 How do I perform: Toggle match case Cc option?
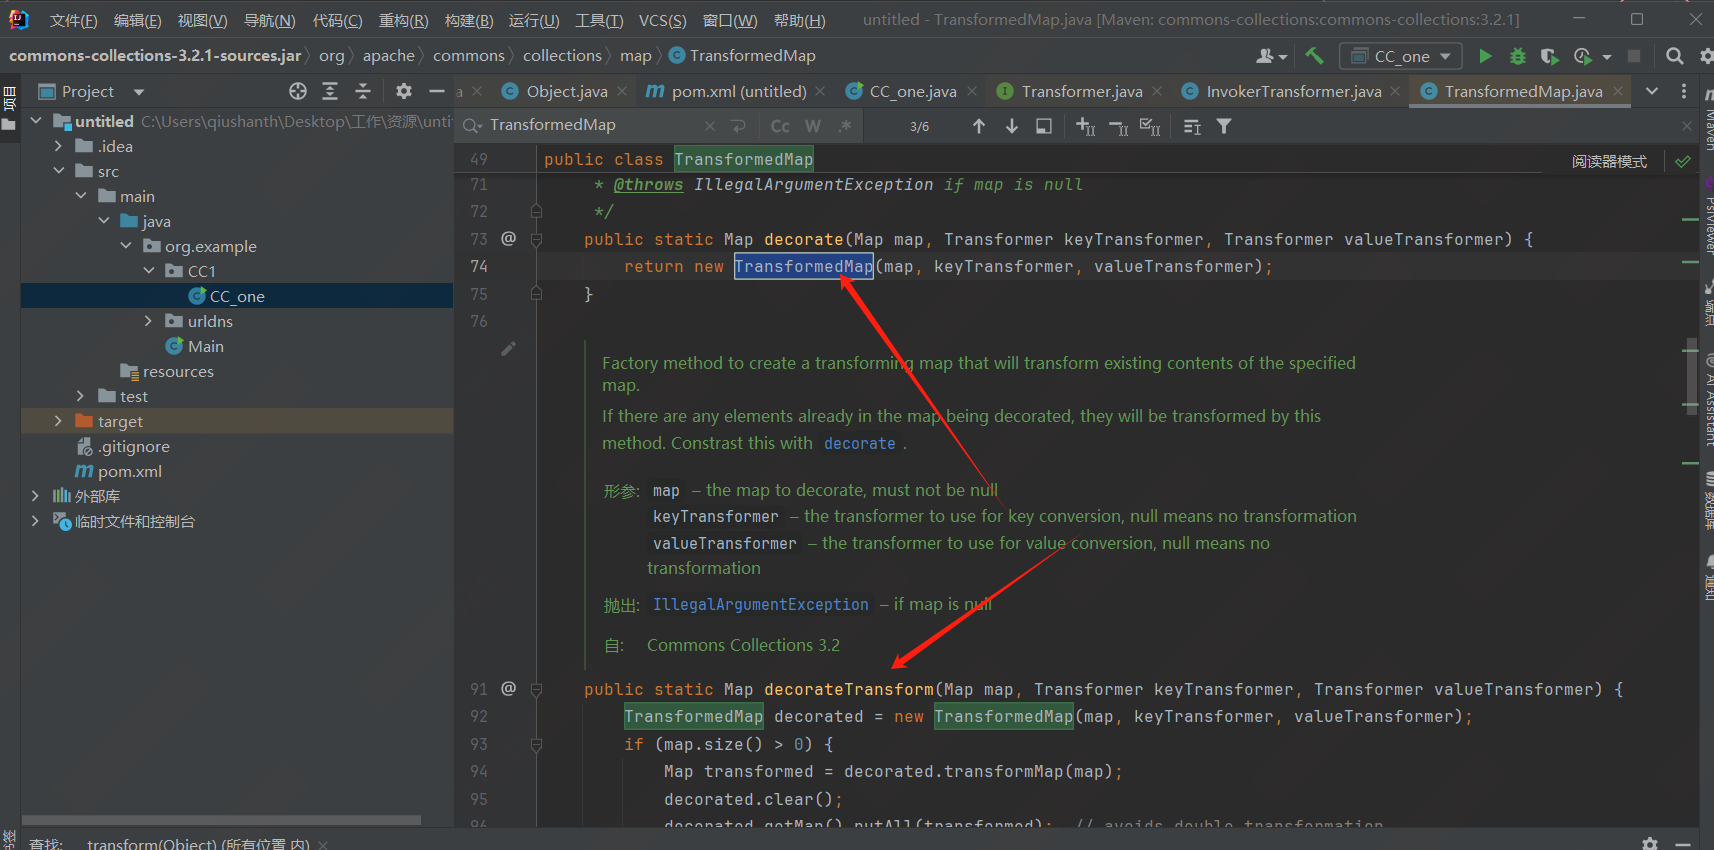pos(780,126)
